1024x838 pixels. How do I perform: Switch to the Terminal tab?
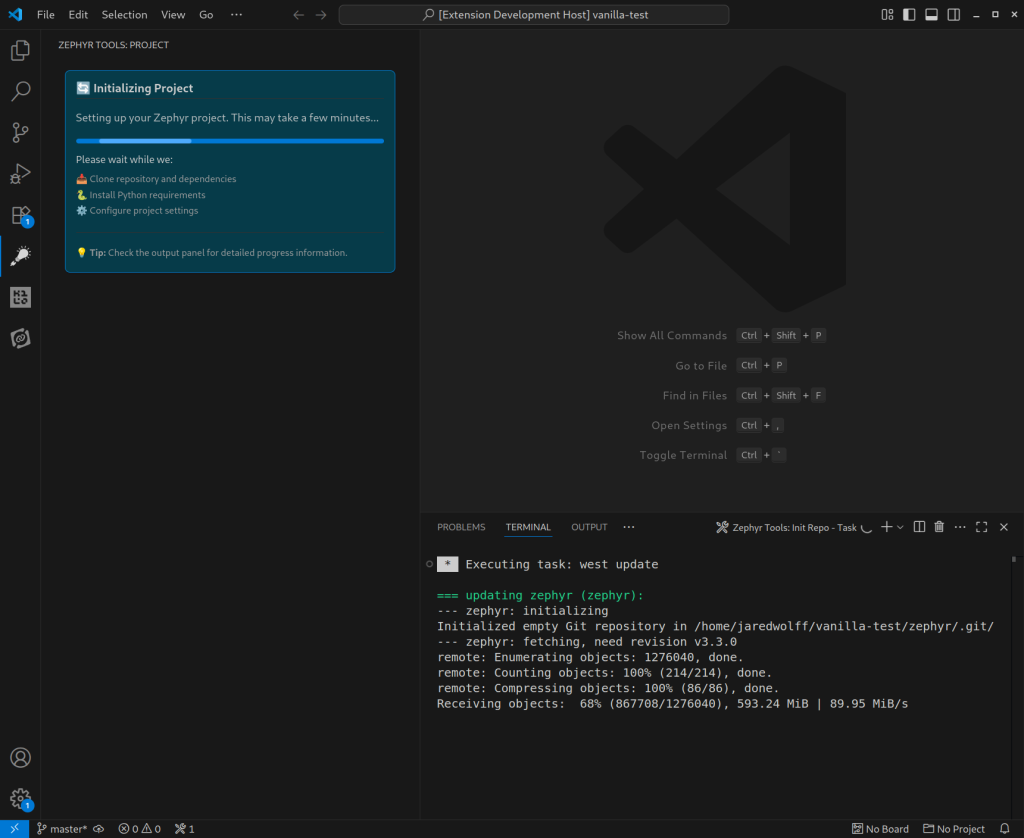pyautogui.click(x=528, y=527)
